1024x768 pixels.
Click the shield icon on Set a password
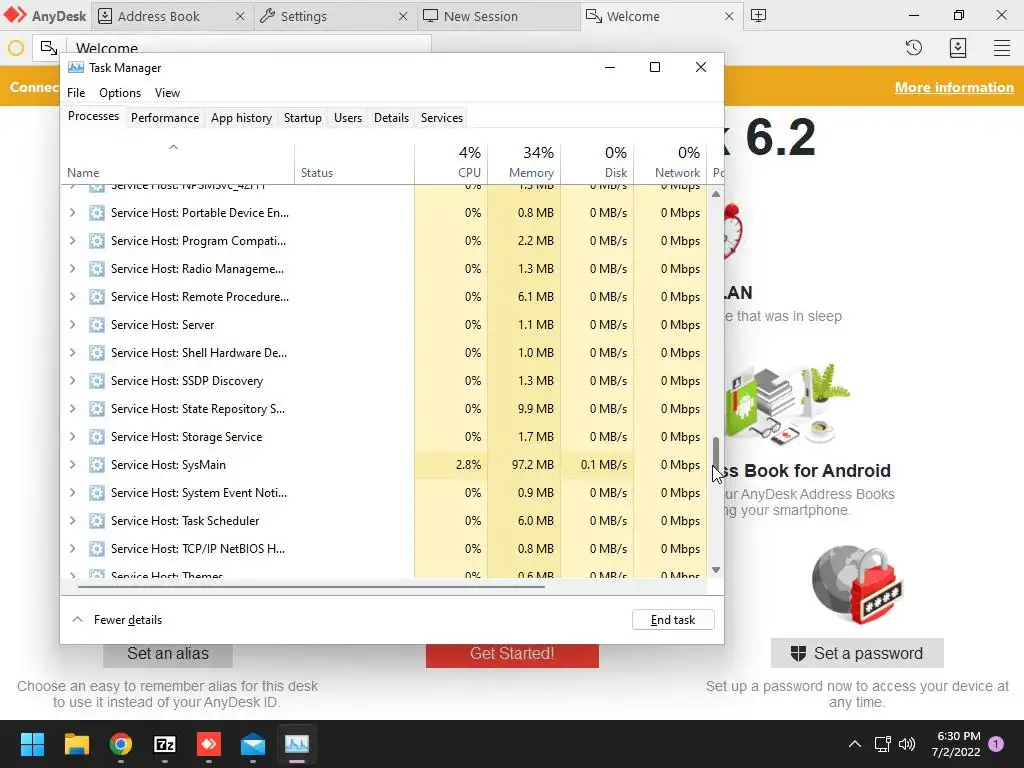(x=798, y=653)
